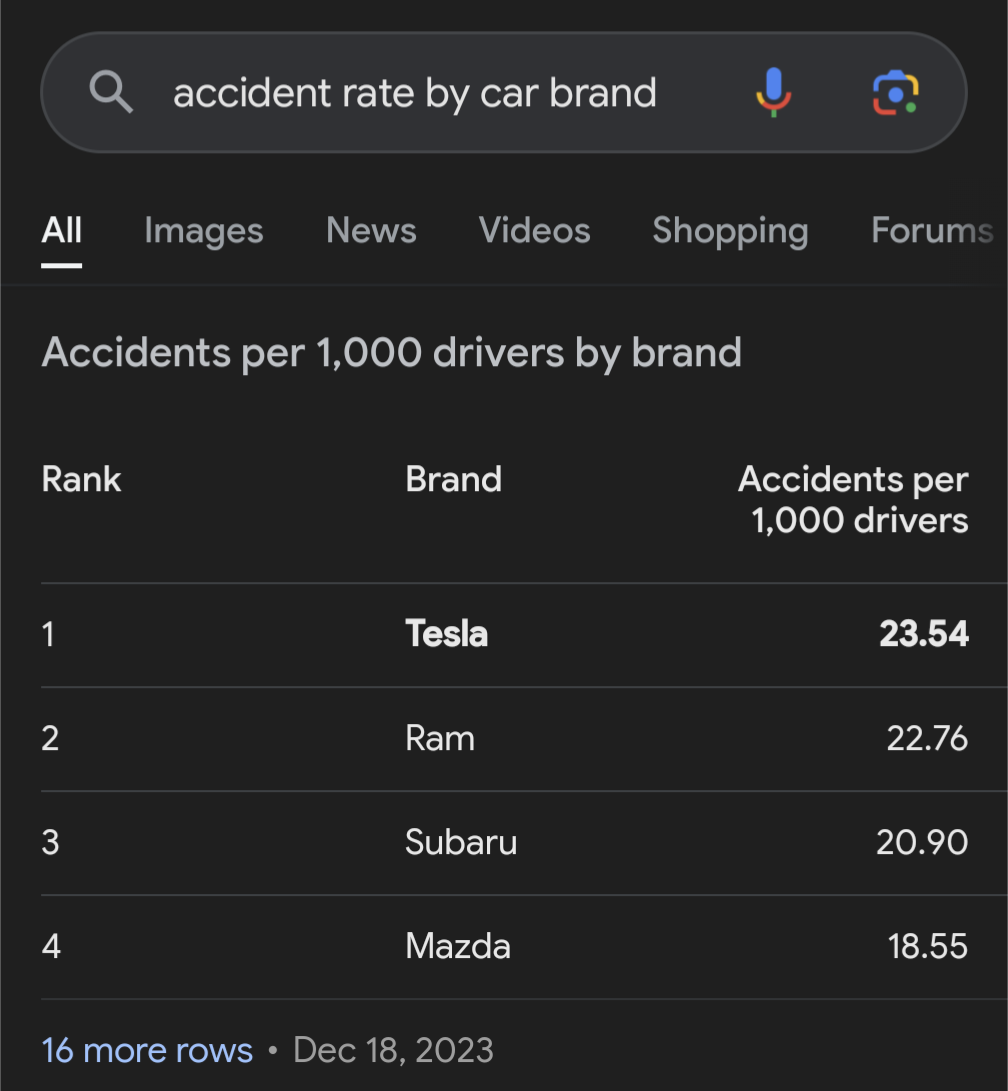Click Subaru in the table
1008x1091 pixels.
coord(461,842)
